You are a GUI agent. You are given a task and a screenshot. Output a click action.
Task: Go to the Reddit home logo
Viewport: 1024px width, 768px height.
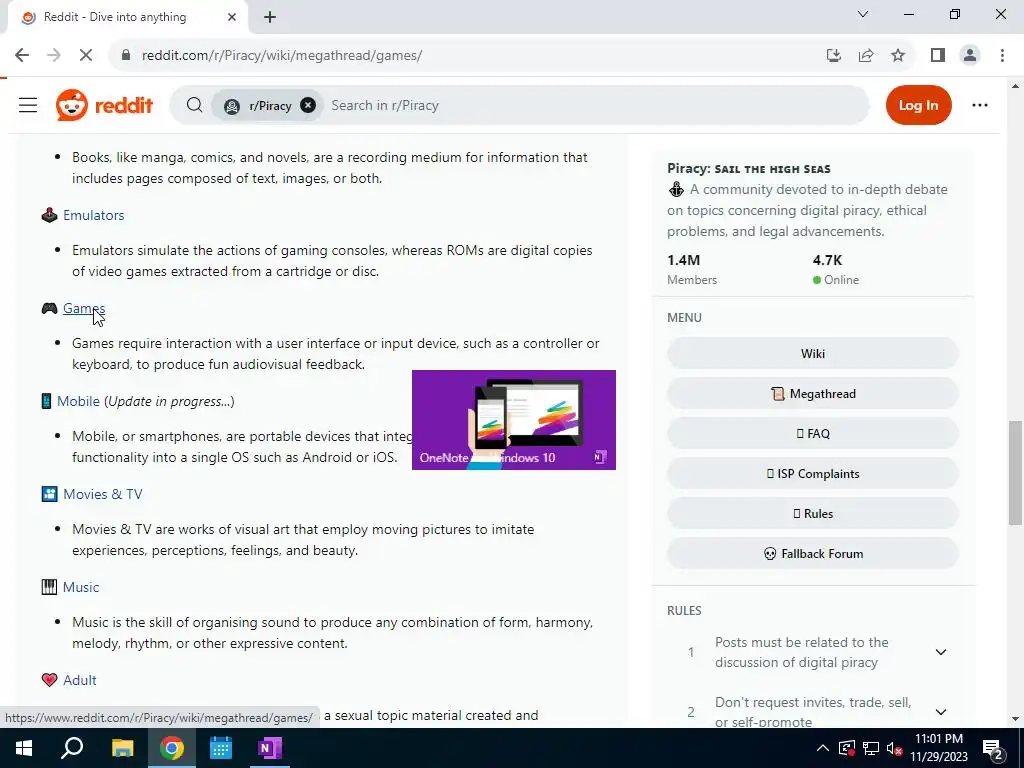(104, 105)
